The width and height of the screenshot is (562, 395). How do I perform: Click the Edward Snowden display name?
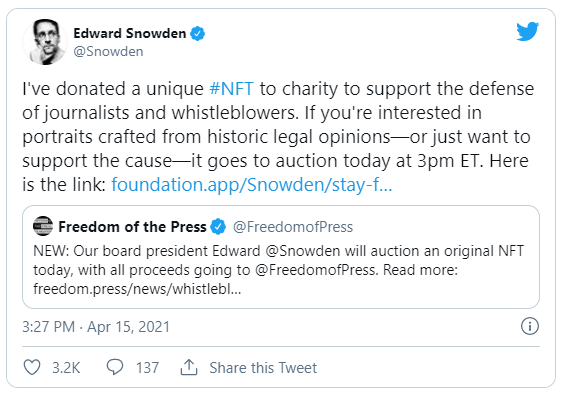tap(130, 33)
